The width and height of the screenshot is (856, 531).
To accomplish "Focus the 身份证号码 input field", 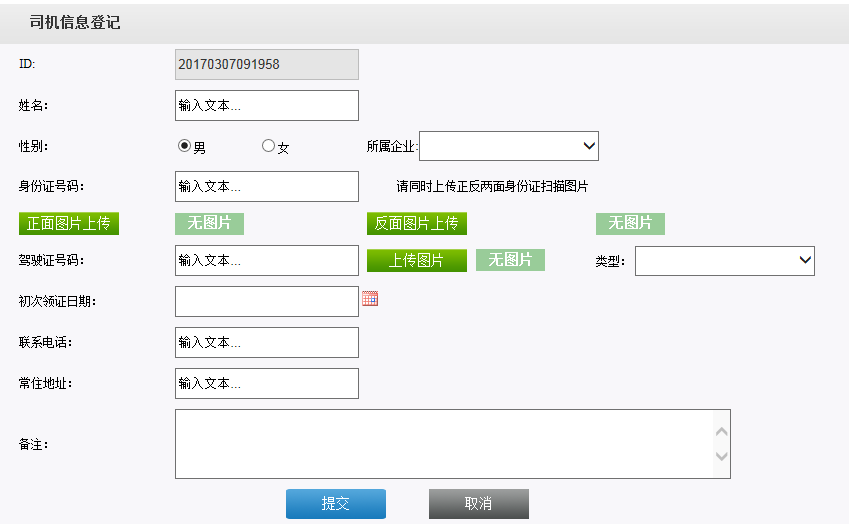I will [267, 187].
